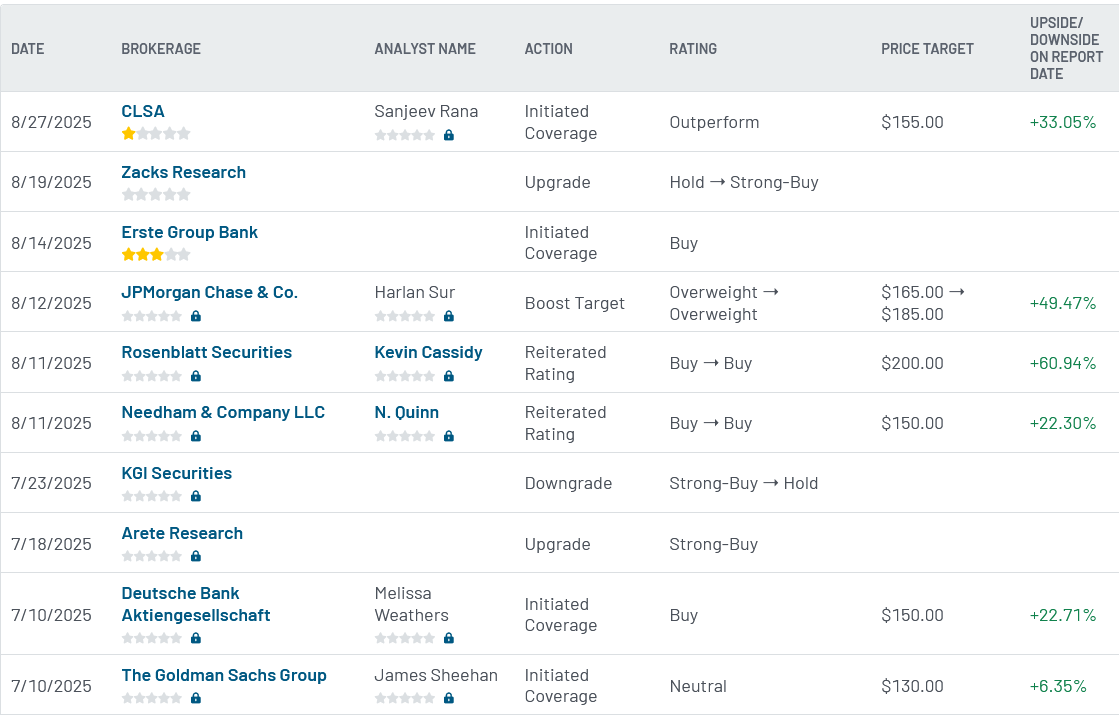Click the Outperform rating cell

pos(714,122)
